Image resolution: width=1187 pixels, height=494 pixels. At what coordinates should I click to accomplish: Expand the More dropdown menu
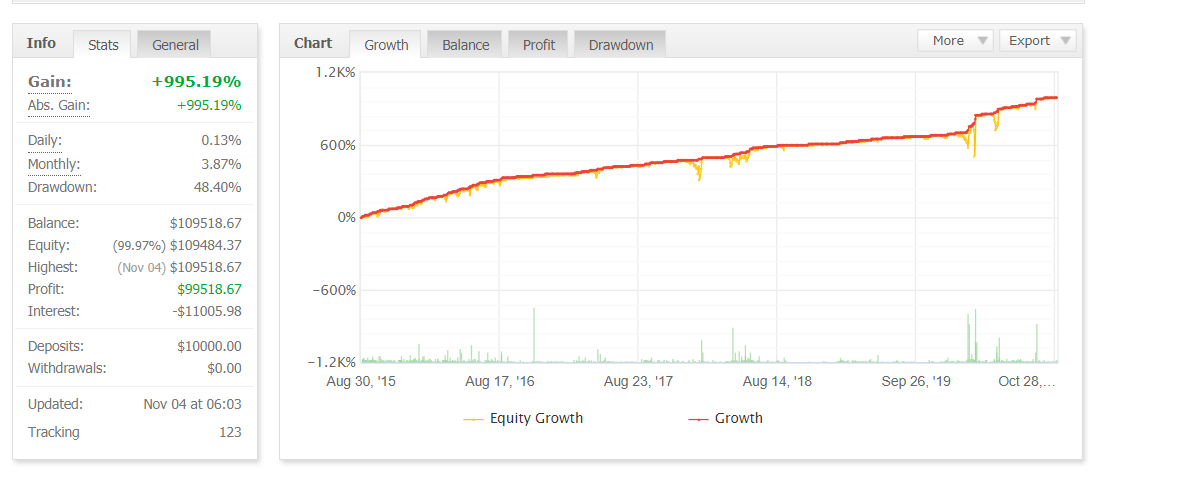[955, 41]
